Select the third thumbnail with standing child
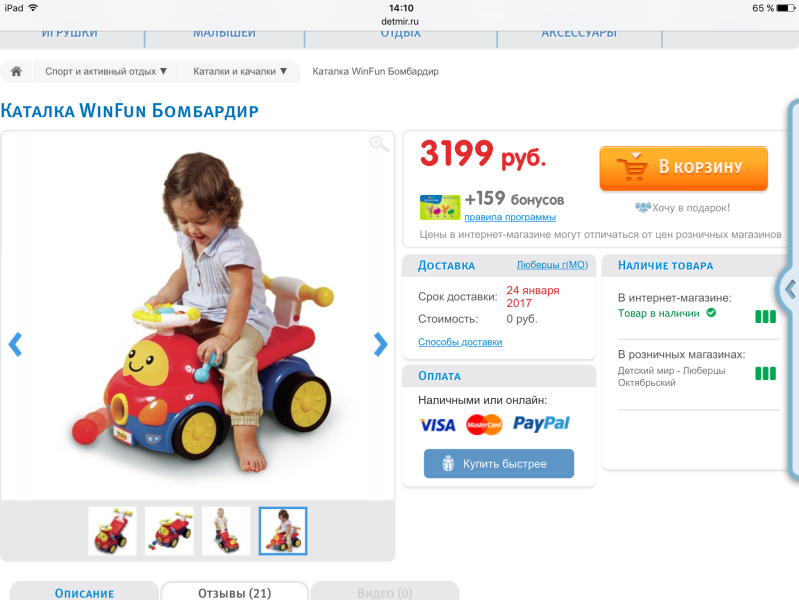799x600 pixels. tap(226, 531)
